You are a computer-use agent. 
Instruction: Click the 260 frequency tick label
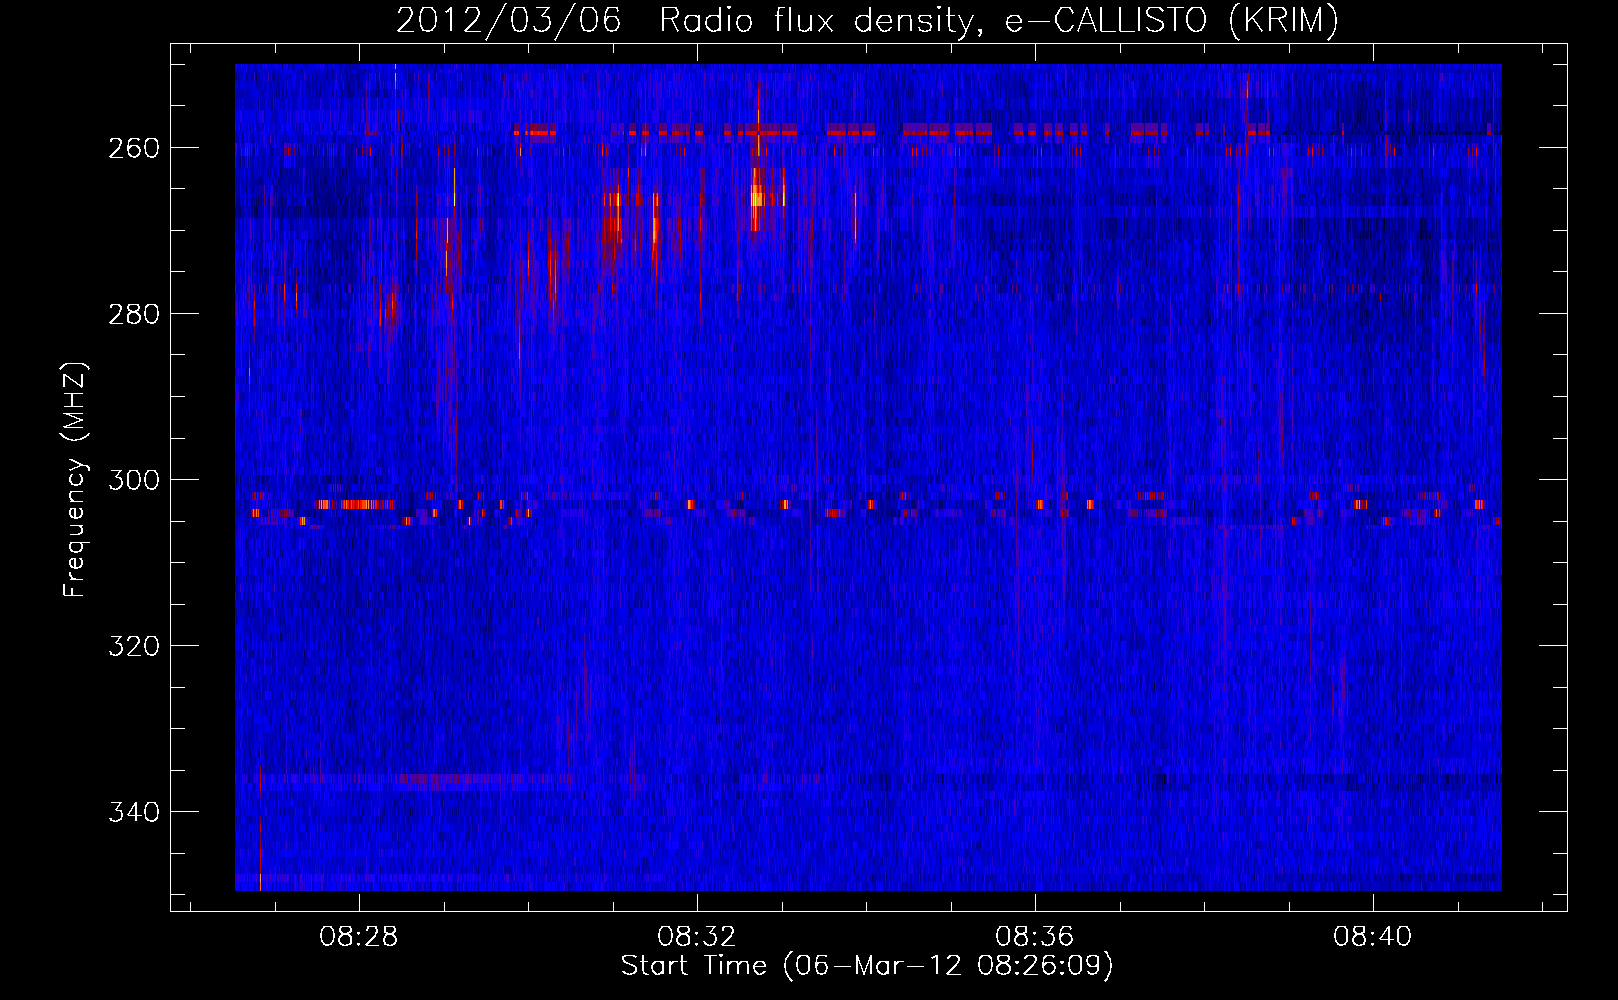(133, 148)
